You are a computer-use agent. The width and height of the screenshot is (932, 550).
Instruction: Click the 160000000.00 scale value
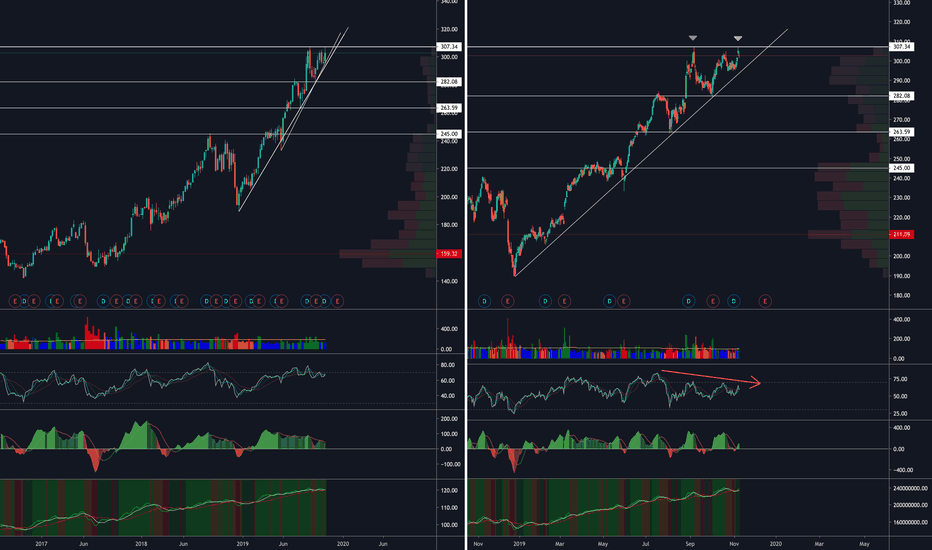(910, 523)
